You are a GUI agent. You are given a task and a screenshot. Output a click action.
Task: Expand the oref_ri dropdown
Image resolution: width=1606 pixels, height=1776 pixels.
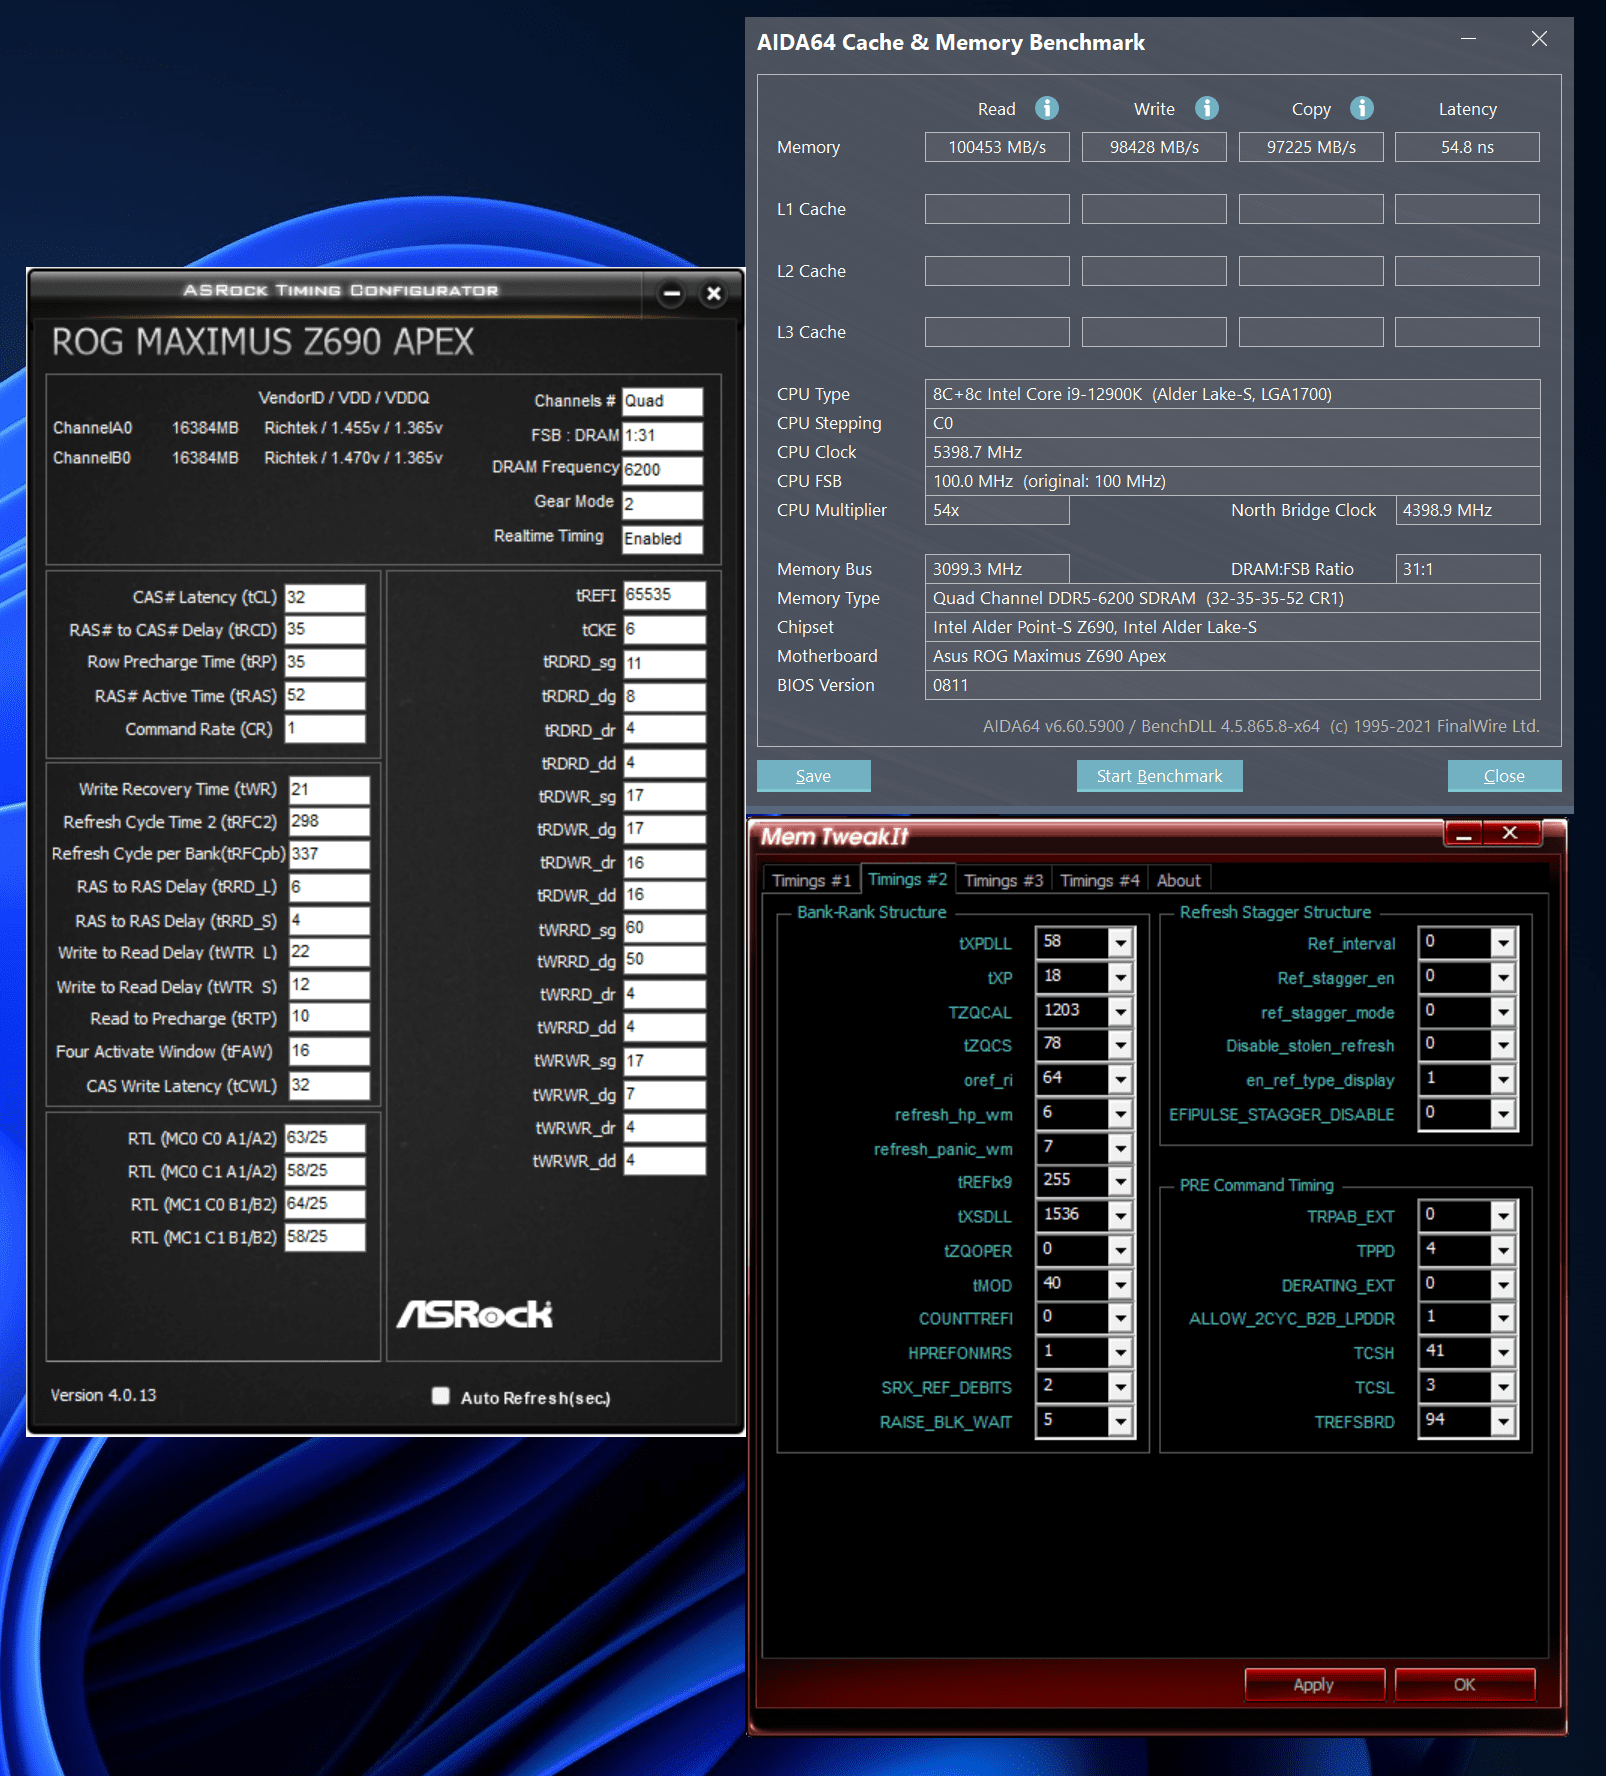(1121, 1080)
